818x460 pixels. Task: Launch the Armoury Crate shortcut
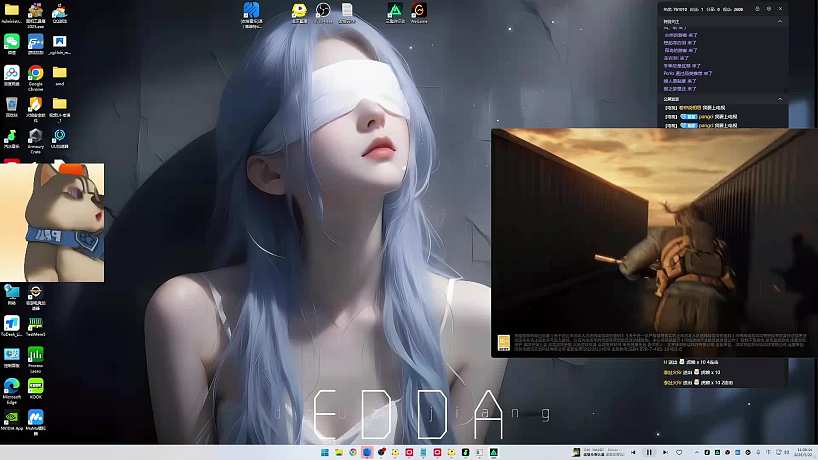tap(35, 140)
